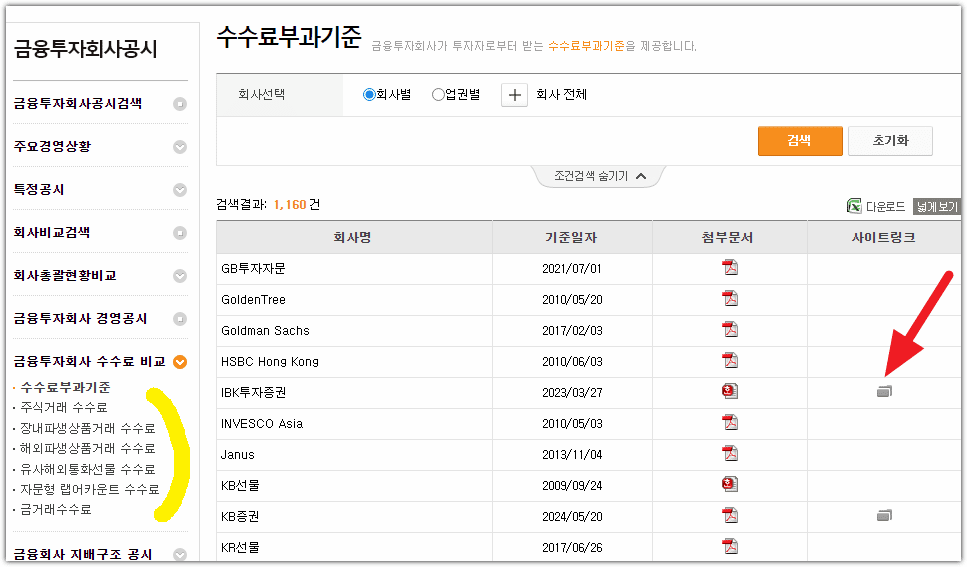Sort by 회사명 column header
Image resolution: width=967 pixels, height=567 pixels.
pos(354,238)
